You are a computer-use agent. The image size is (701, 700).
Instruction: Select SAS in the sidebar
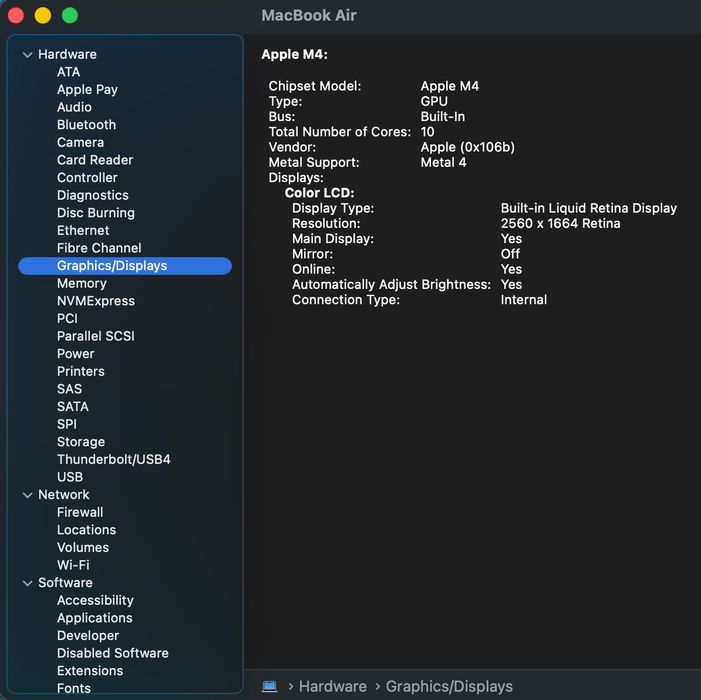[69, 389]
